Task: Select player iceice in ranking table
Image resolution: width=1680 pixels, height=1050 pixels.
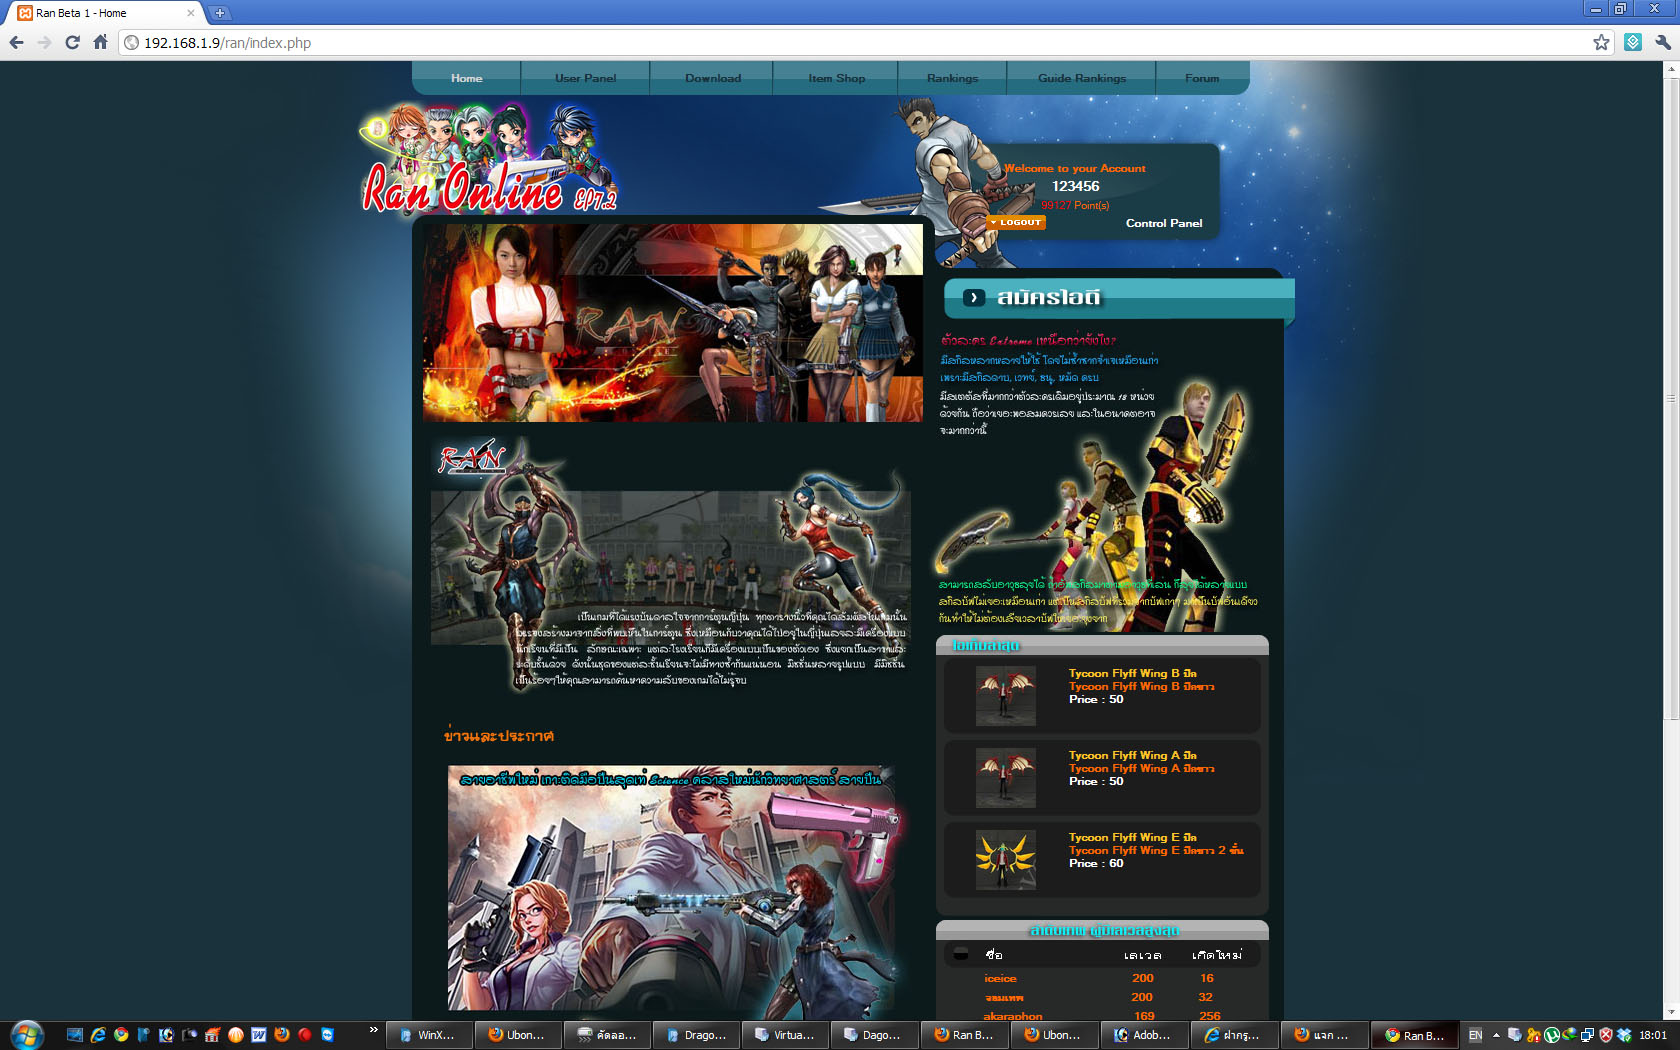Action: click(1000, 978)
